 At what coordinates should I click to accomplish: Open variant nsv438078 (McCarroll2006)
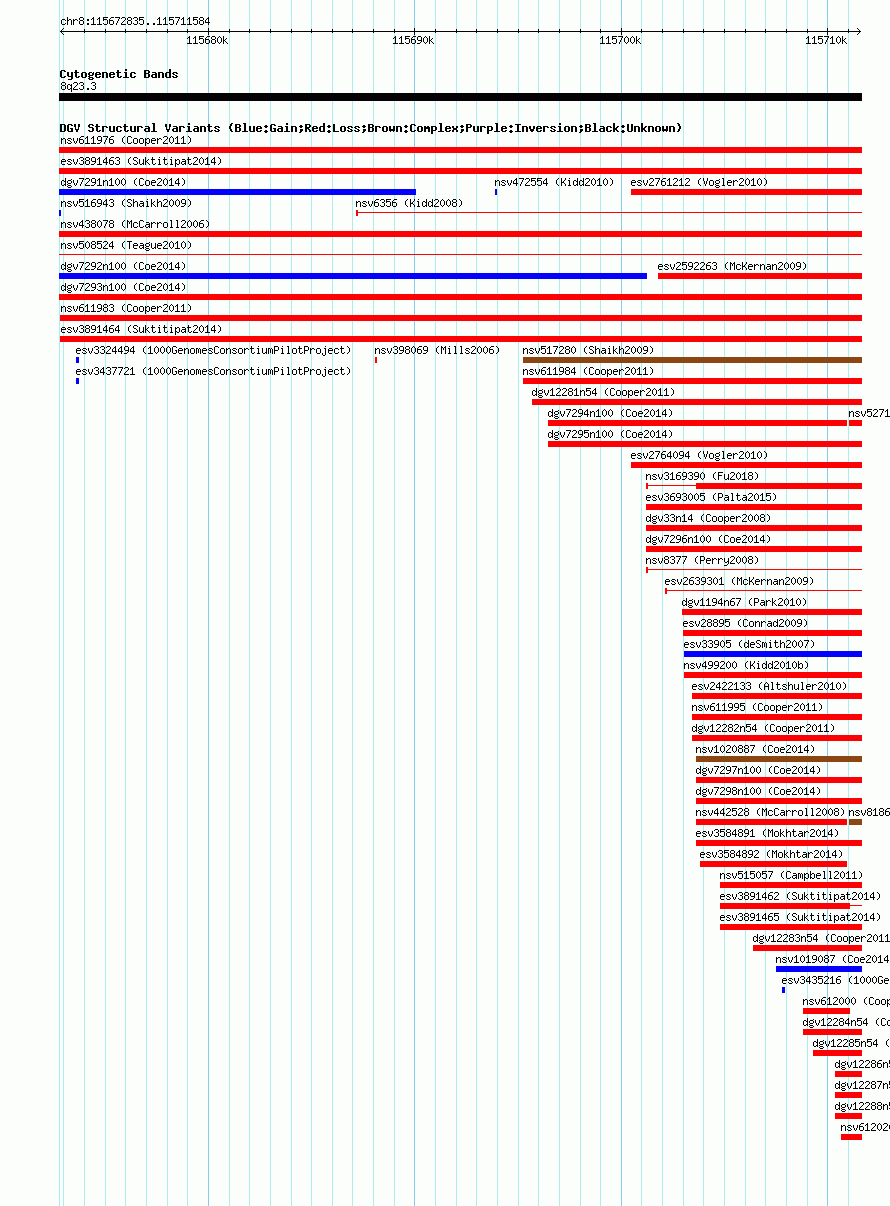(x=135, y=224)
